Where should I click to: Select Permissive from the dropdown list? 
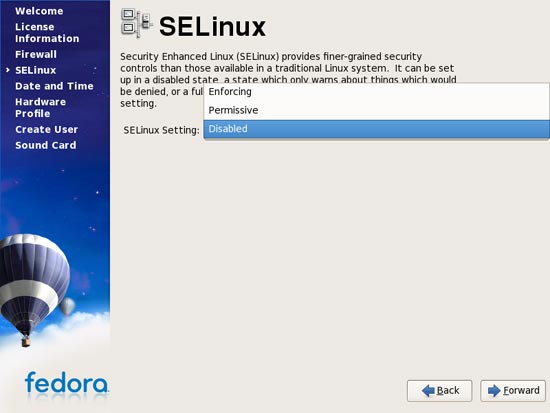(376, 110)
